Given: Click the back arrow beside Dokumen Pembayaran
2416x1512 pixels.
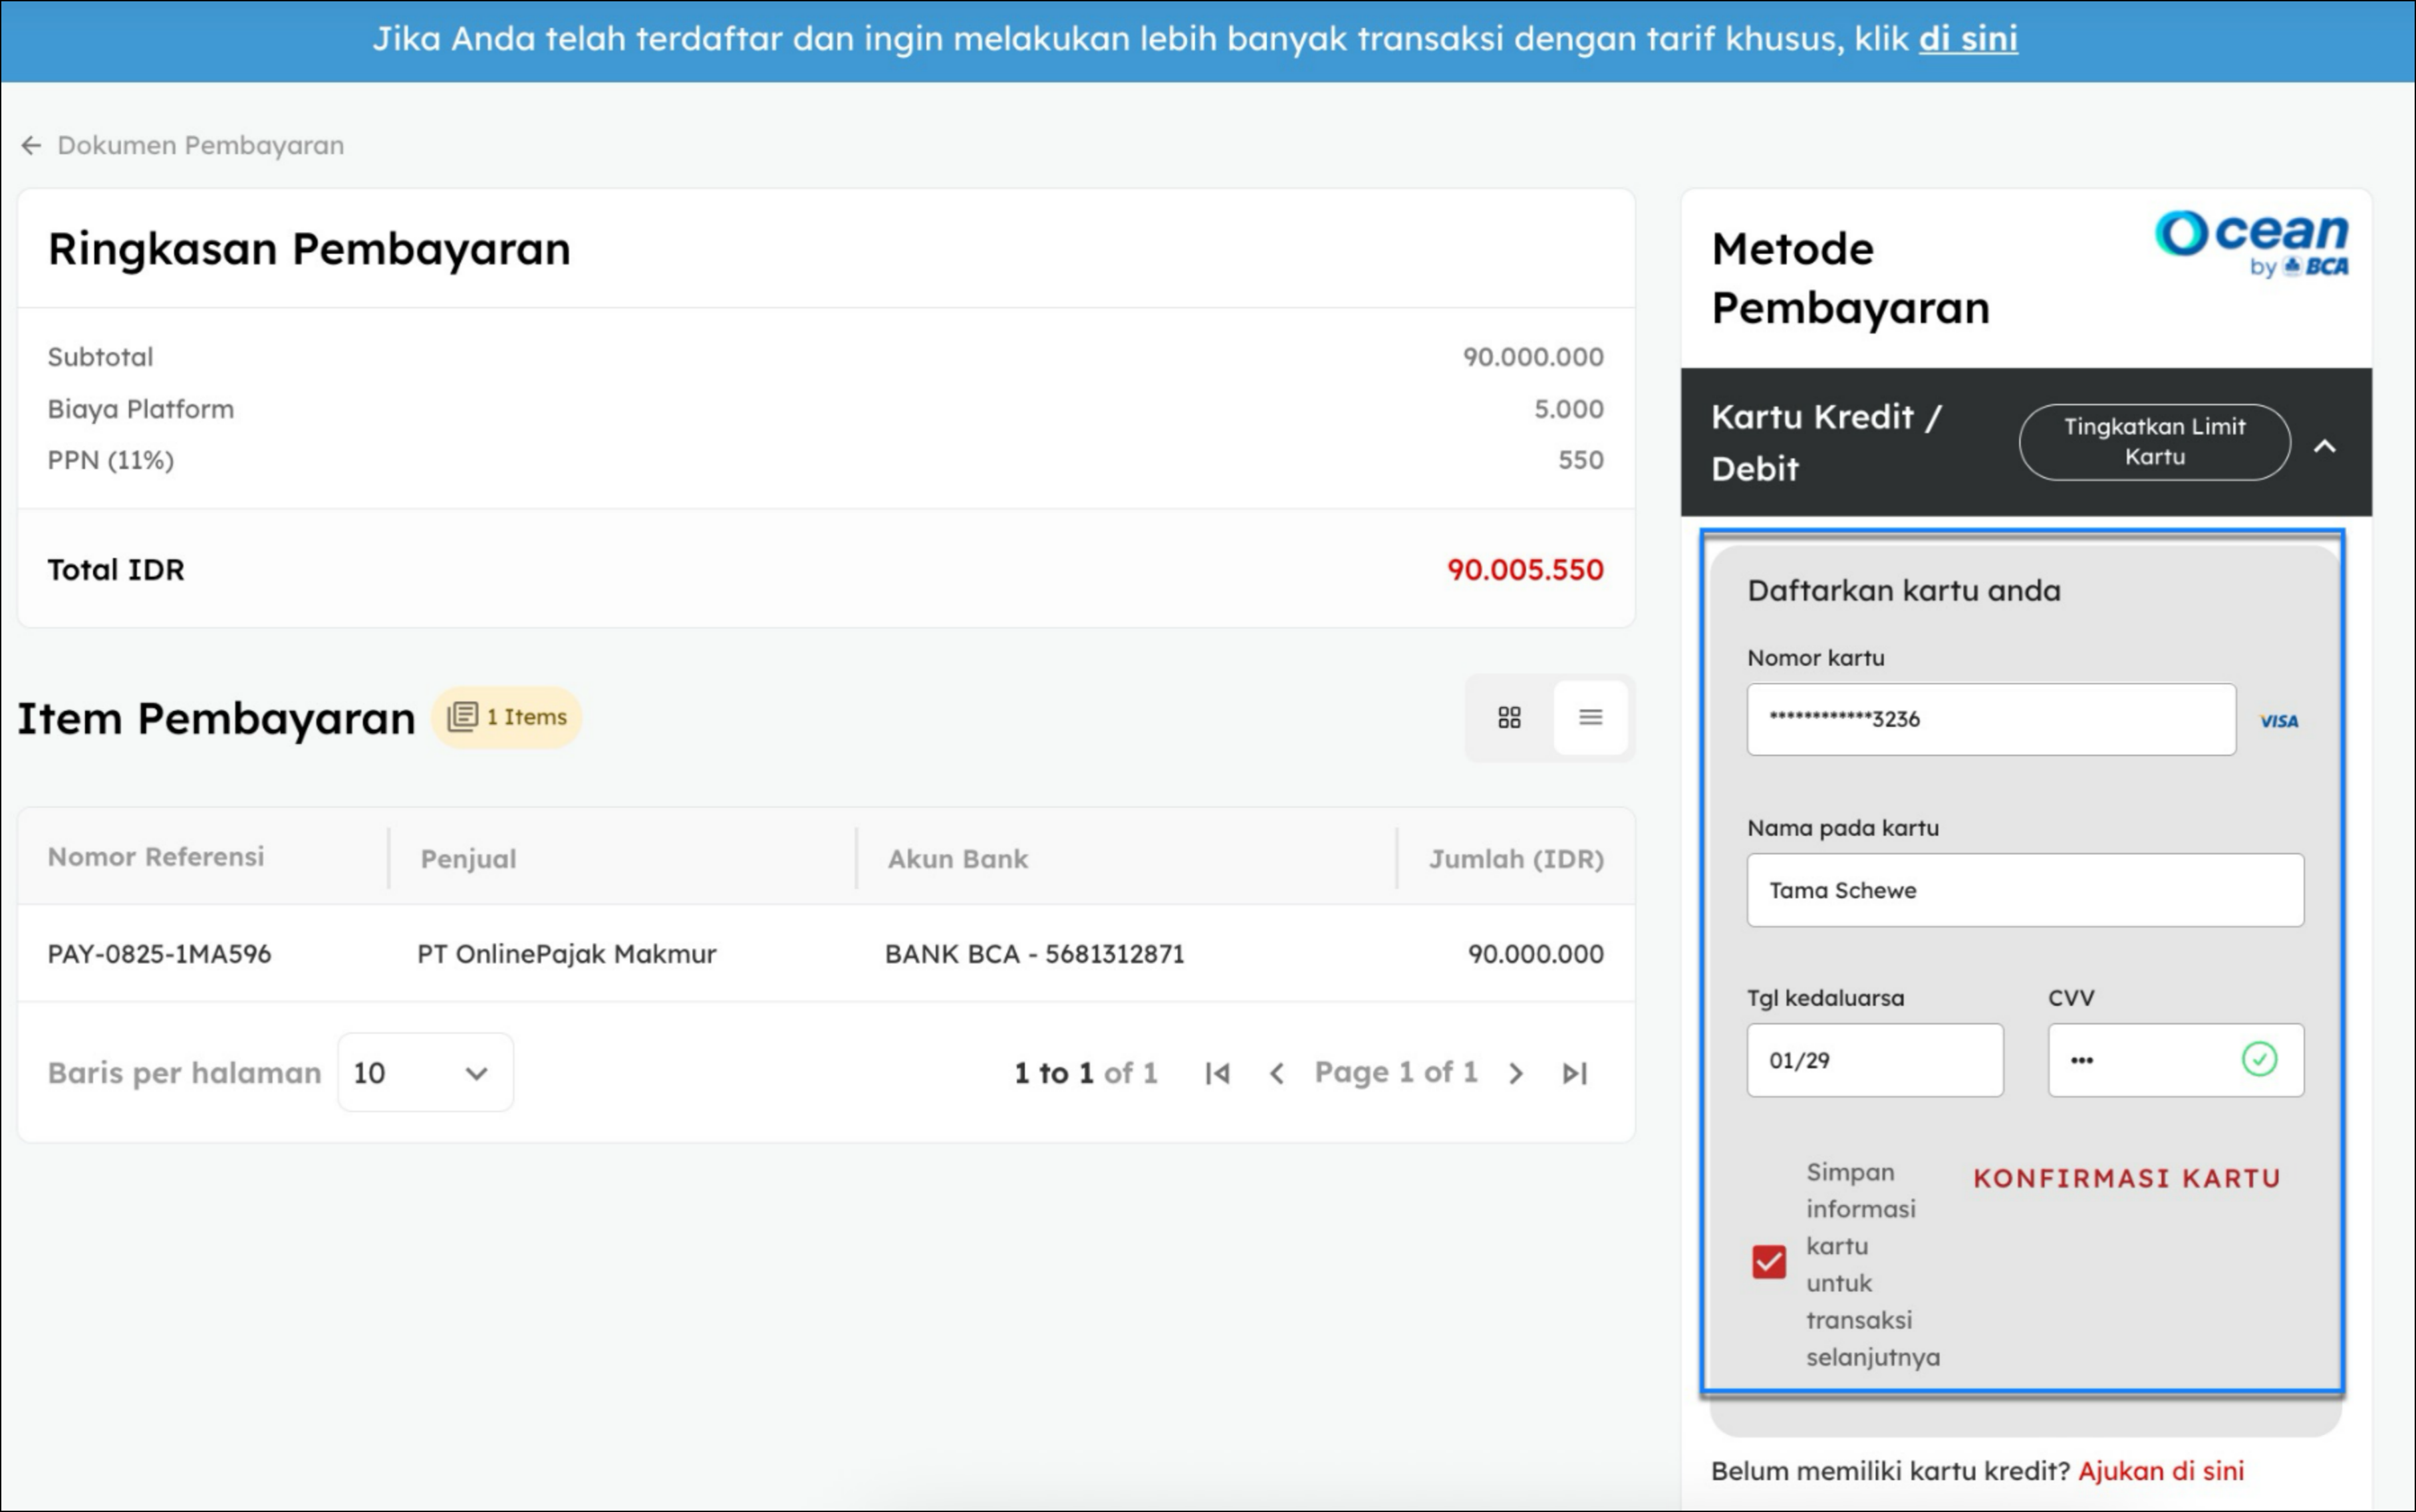Looking at the screenshot, I should (31, 146).
